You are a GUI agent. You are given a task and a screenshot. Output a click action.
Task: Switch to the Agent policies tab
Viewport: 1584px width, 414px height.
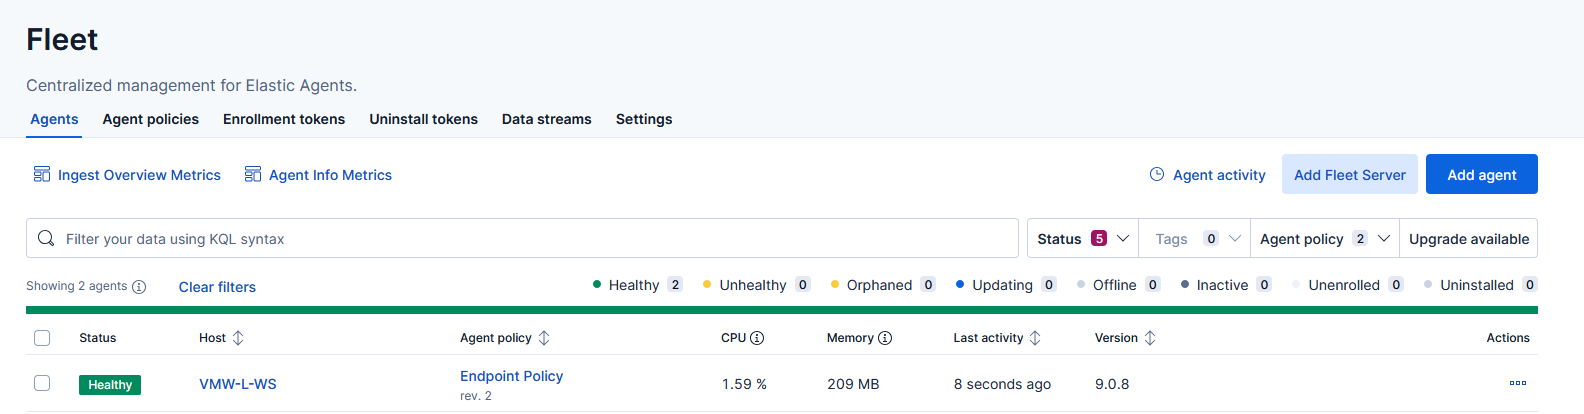pyautogui.click(x=150, y=119)
